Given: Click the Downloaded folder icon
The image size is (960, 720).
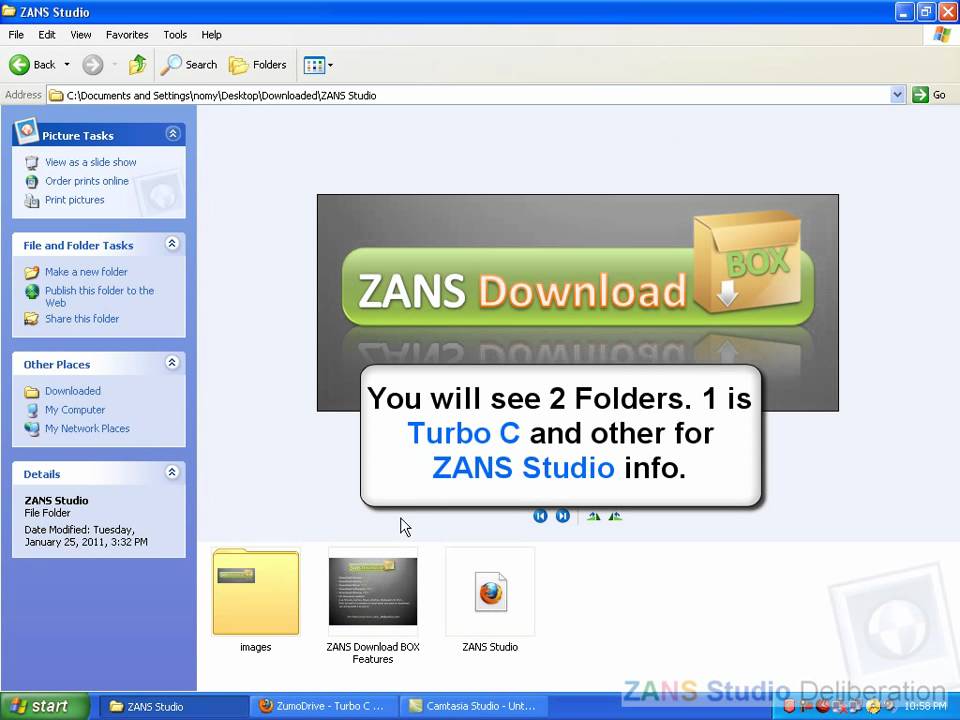Looking at the screenshot, I should point(32,392).
